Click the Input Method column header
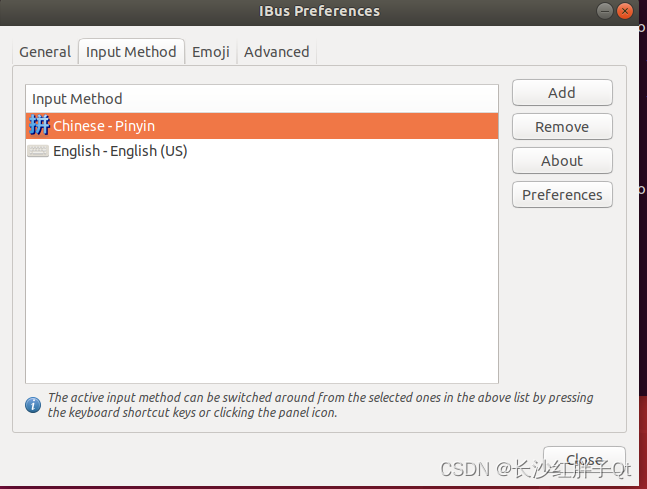The height and width of the screenshot is (489, 647). [x=262, y=99]
